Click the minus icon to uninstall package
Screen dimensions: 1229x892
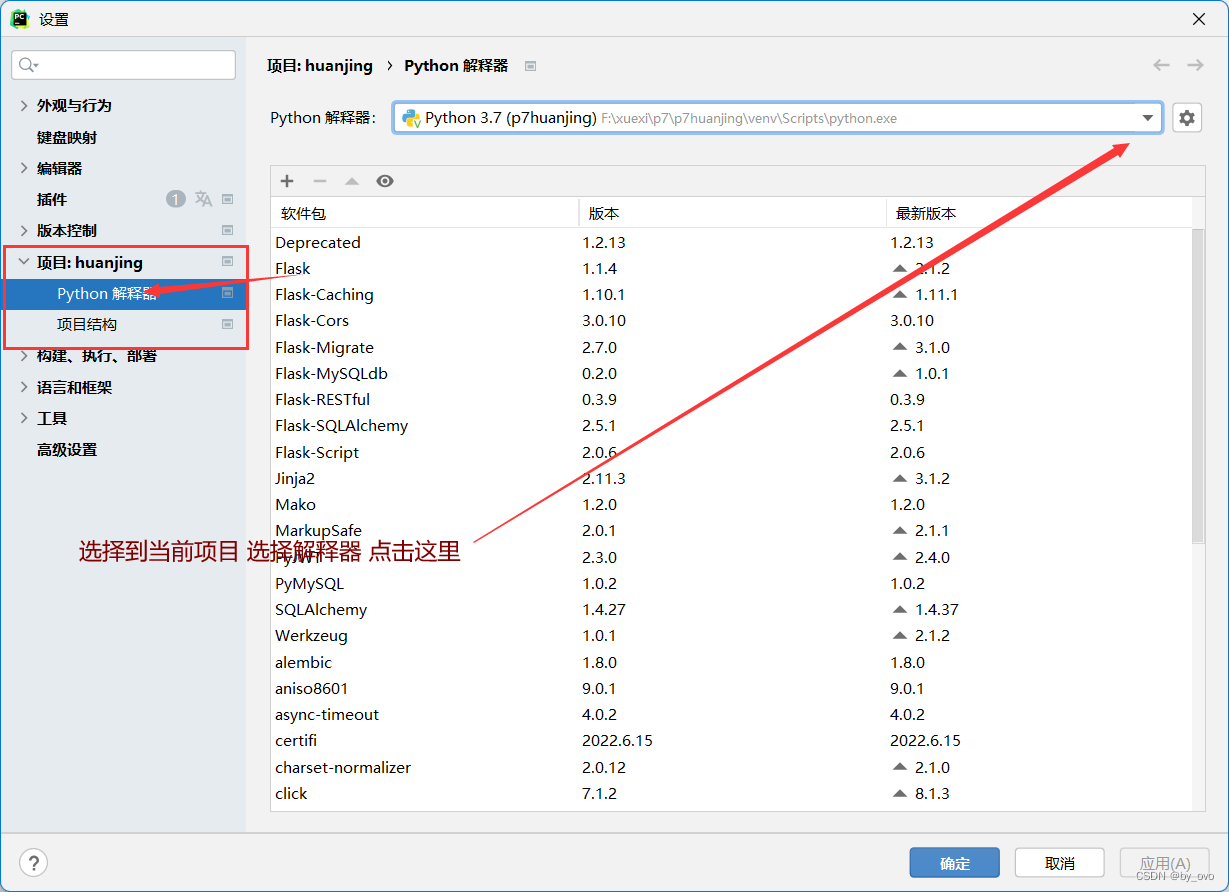320,181
